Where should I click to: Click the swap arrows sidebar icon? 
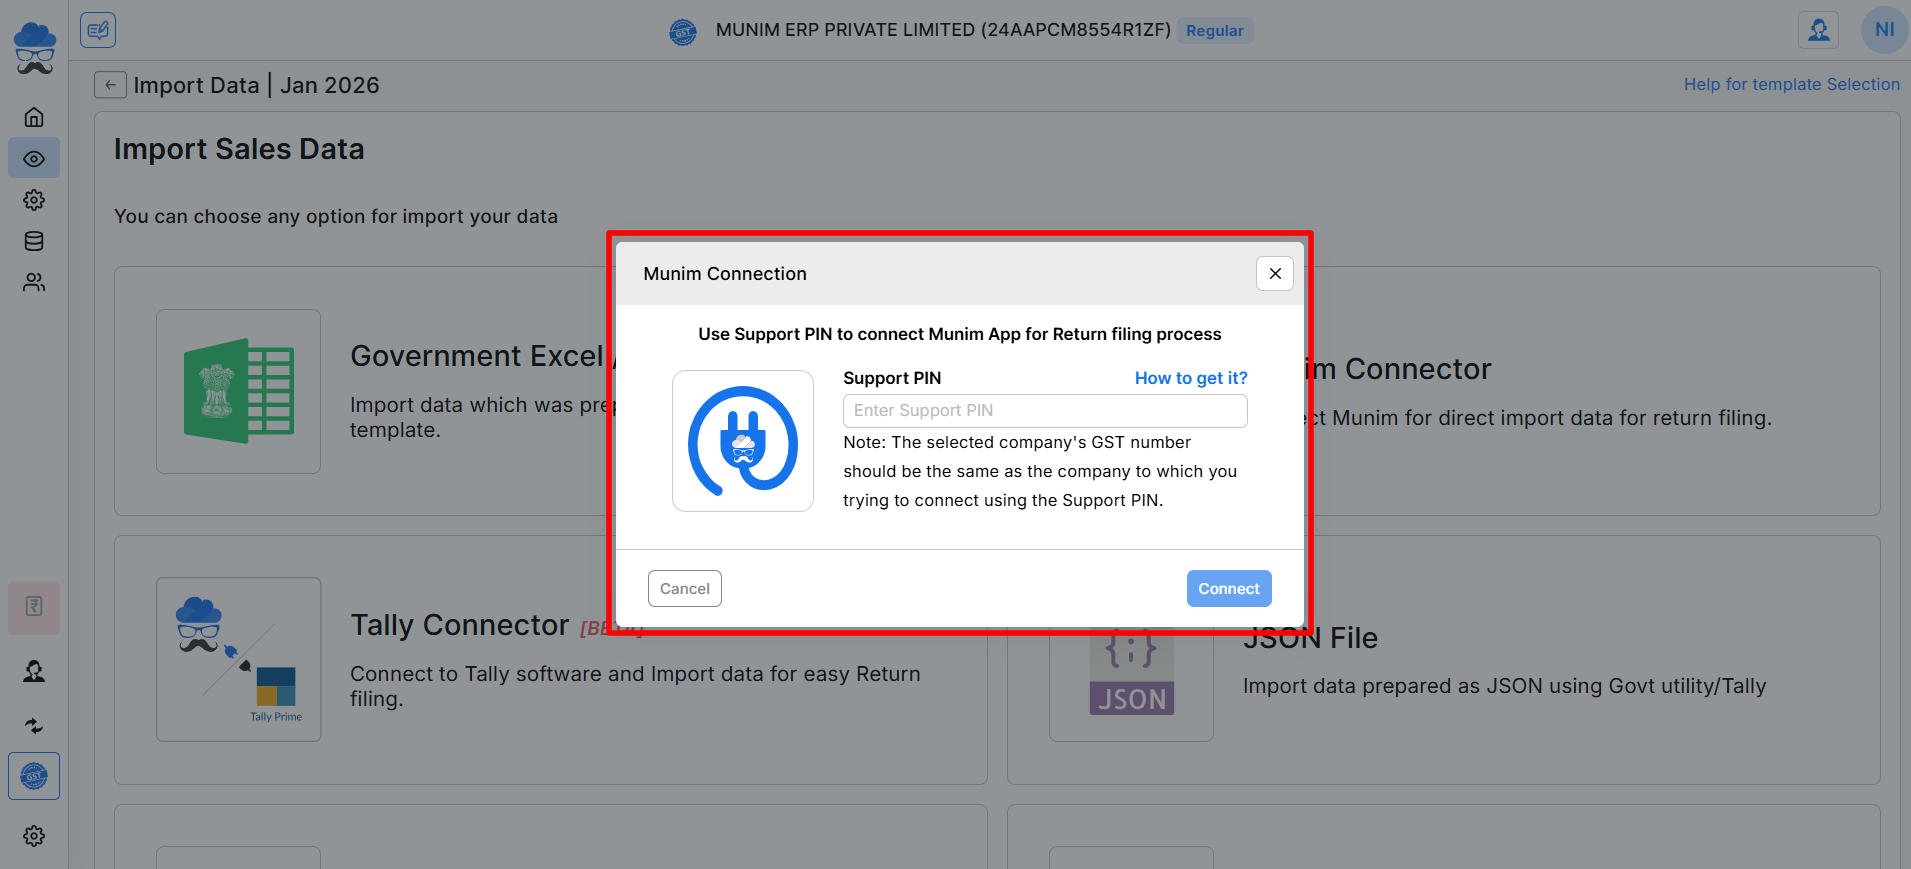pos(34,726)
